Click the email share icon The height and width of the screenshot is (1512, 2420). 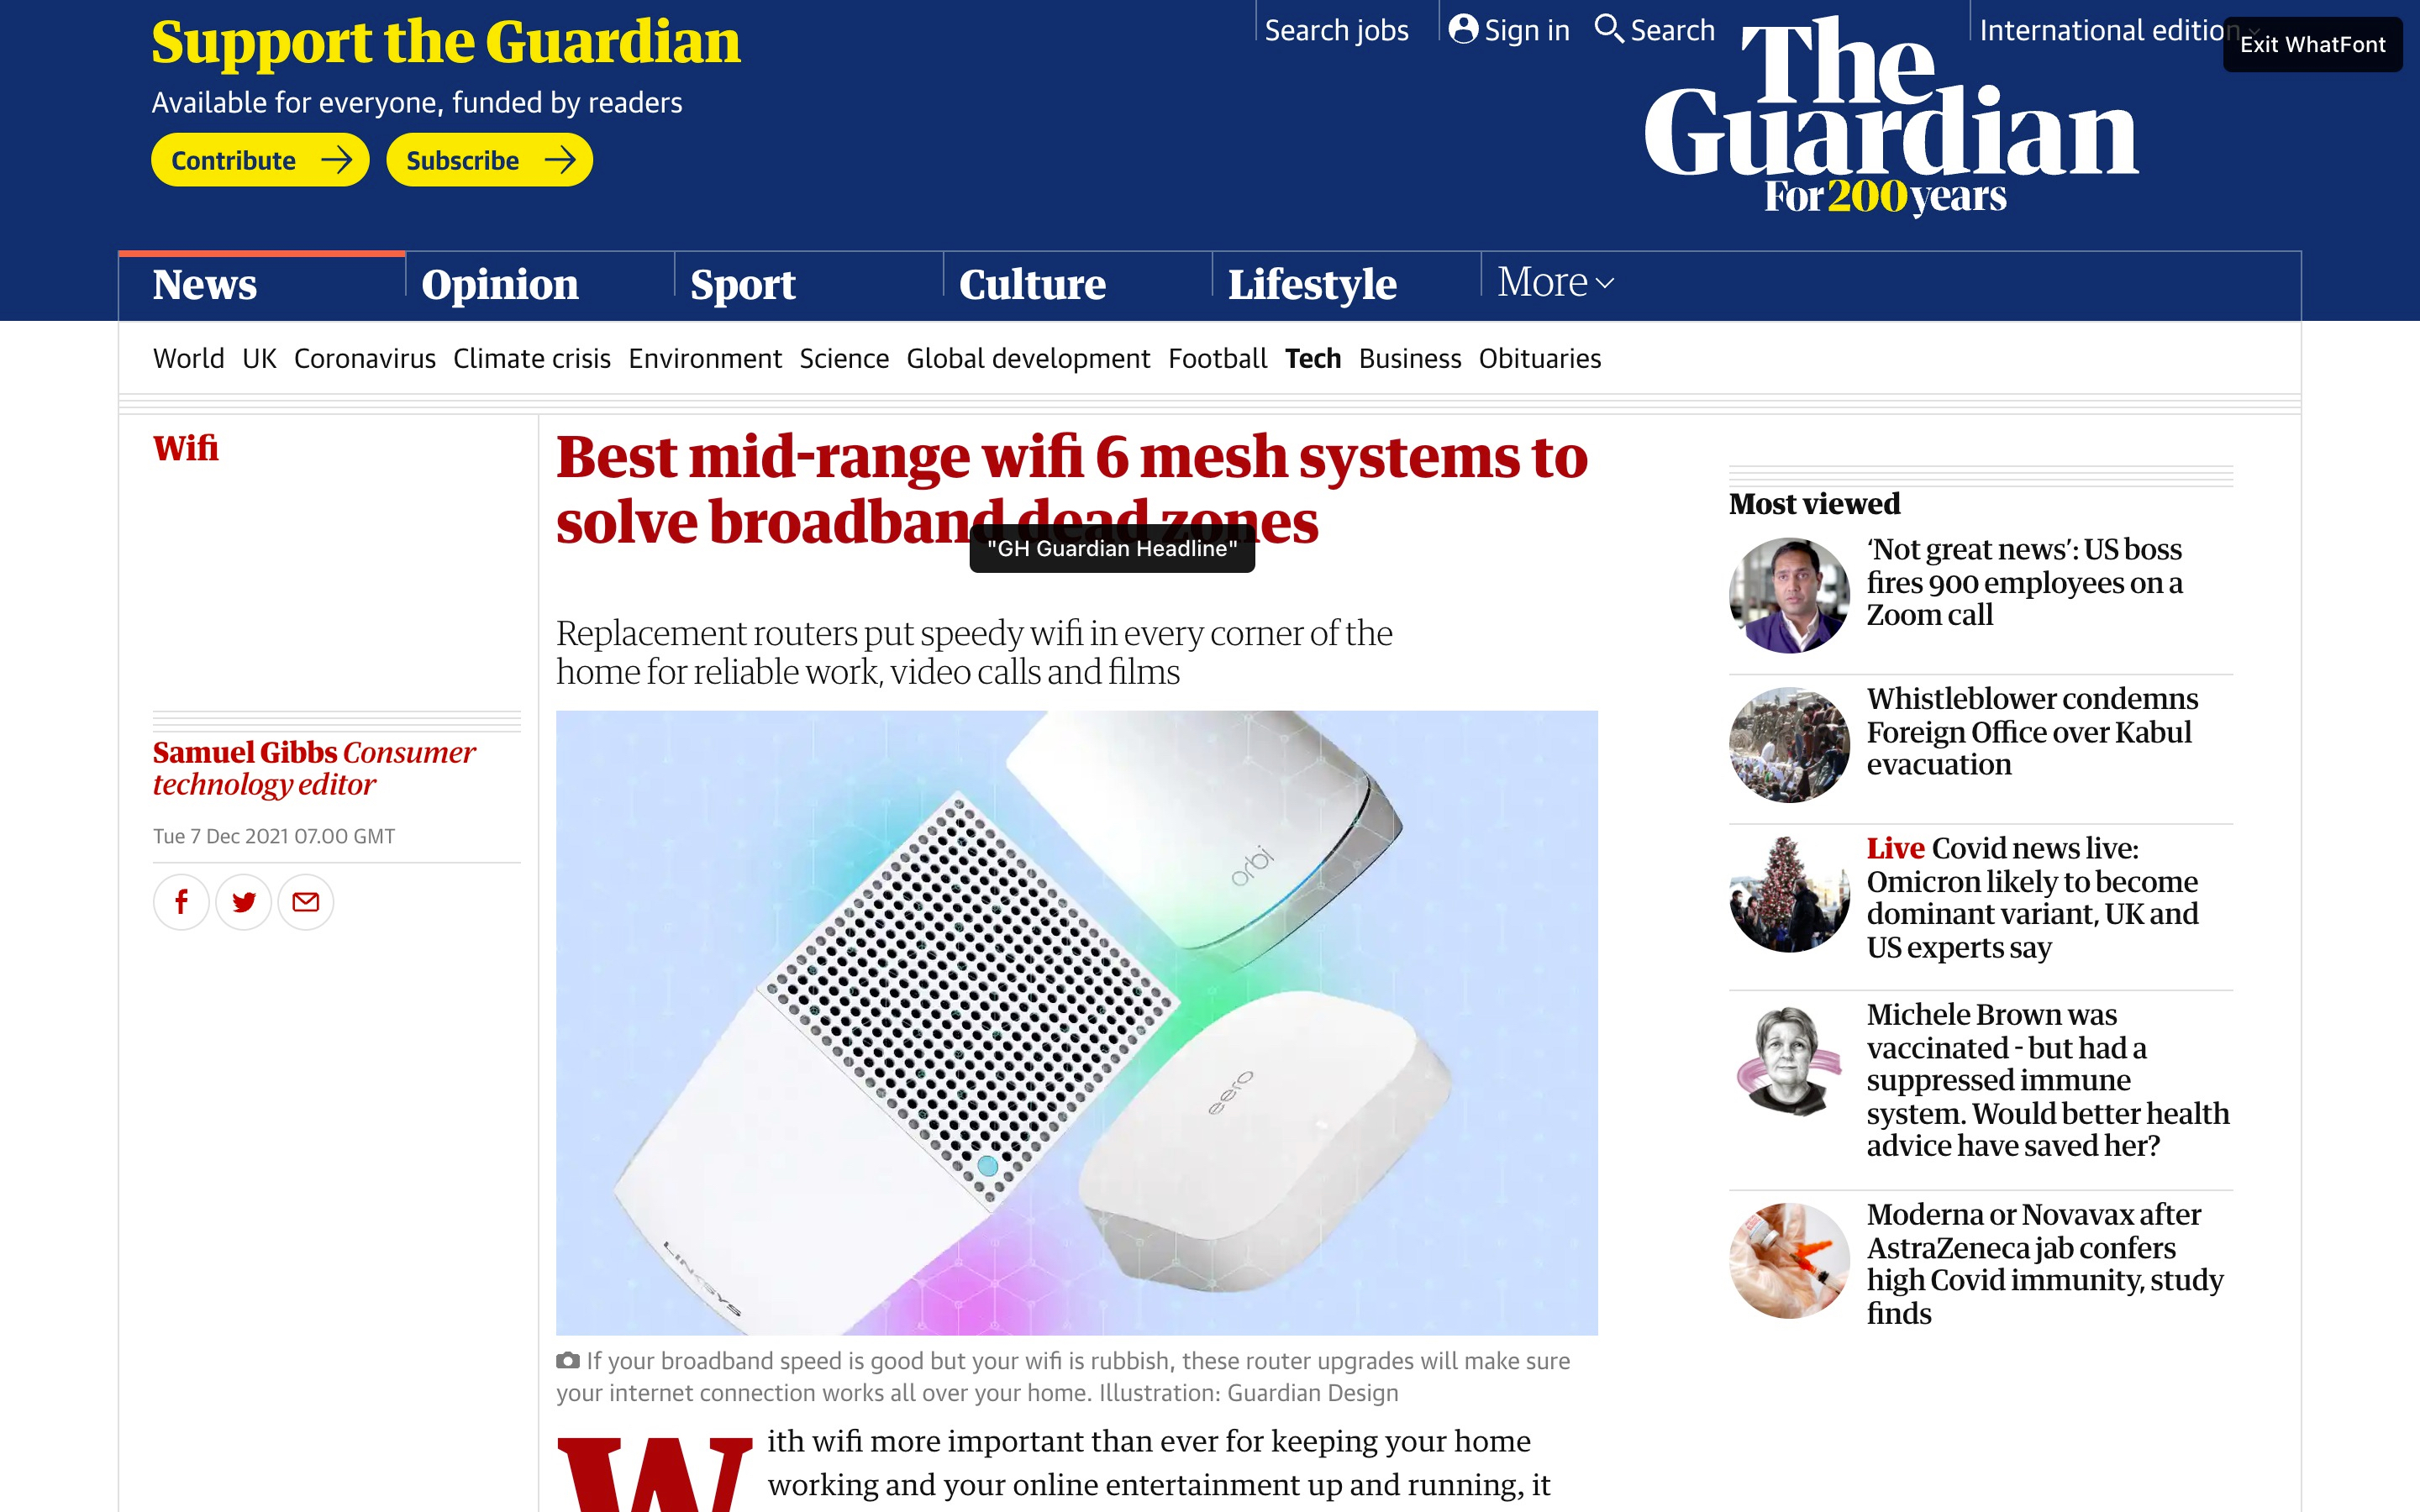(x=307, y=900)
